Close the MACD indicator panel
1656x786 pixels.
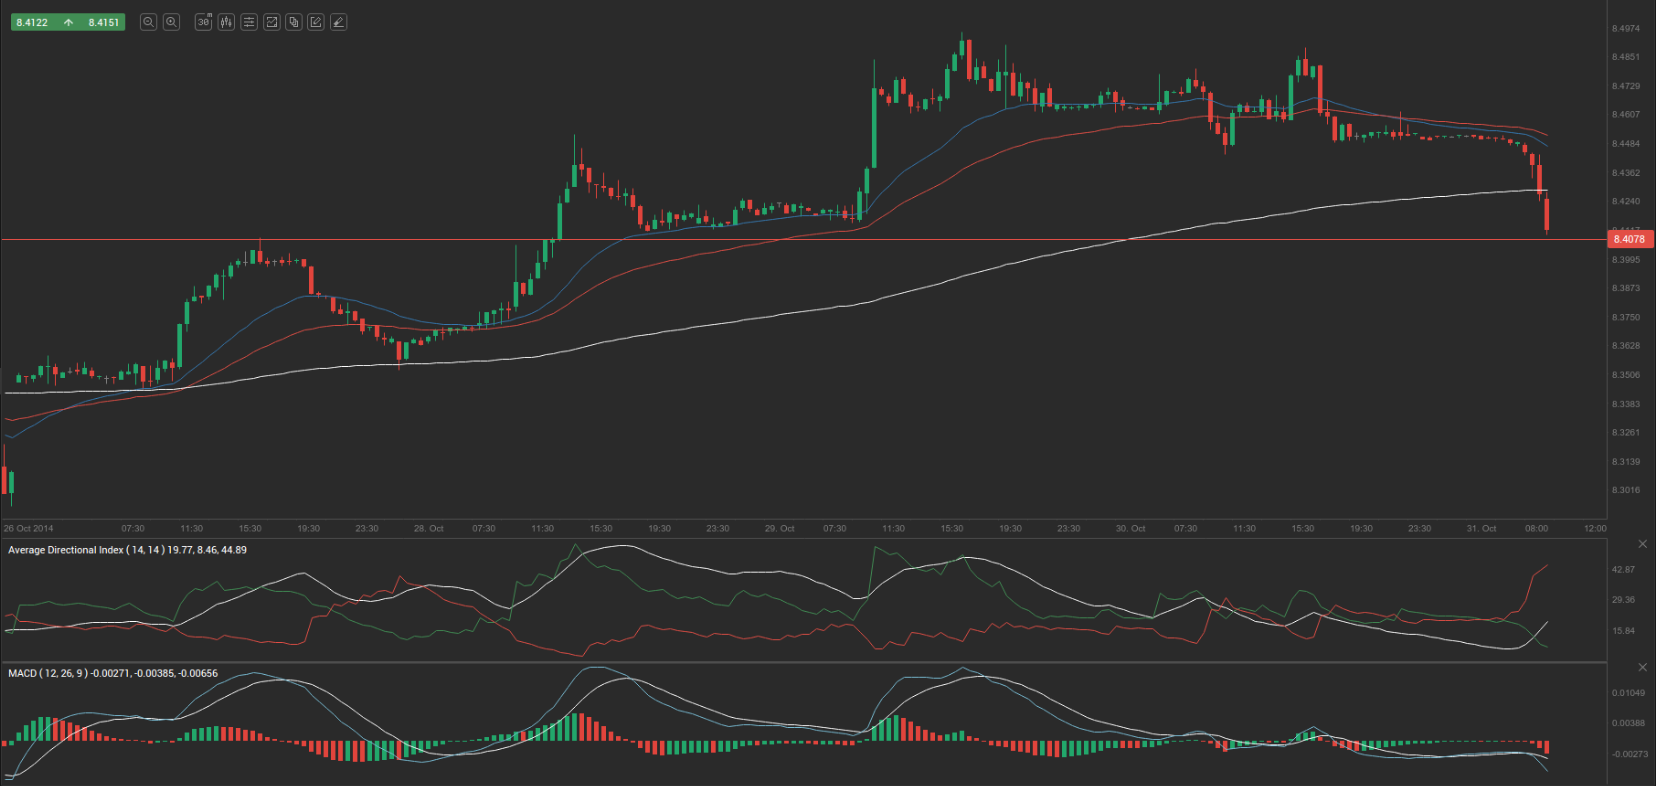click(x=1642, y=667)
